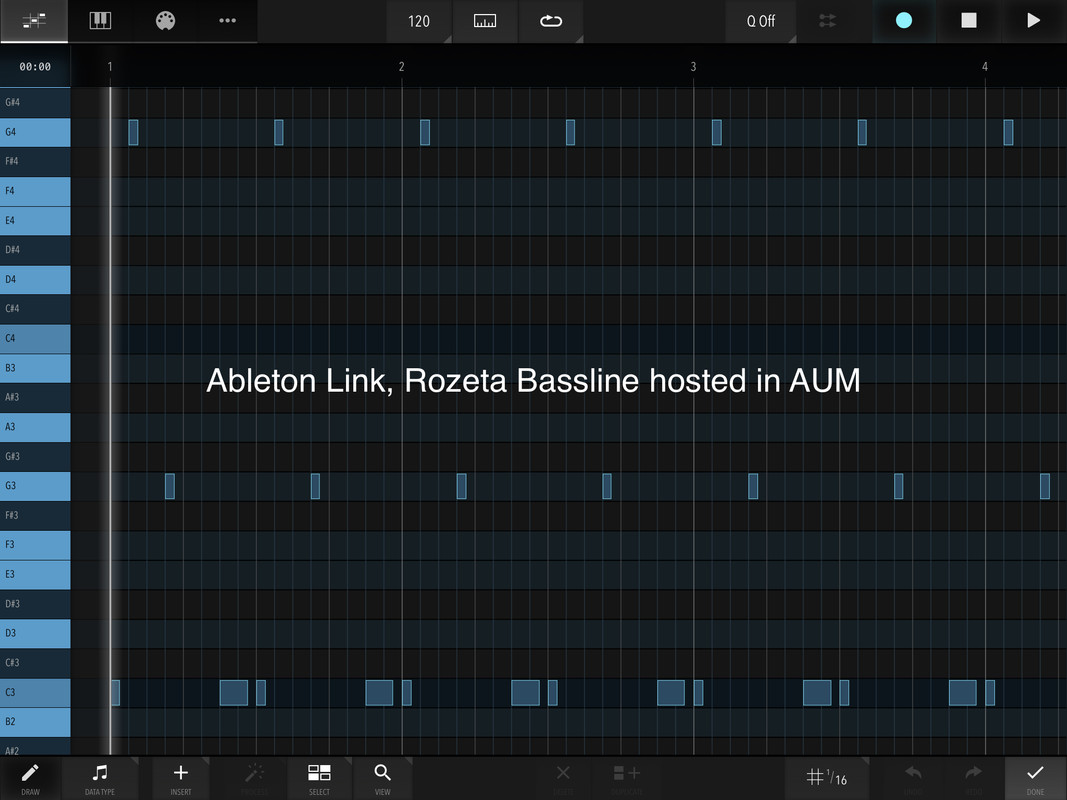1067x800 pixels.
Task: Tap the E4 piano key
Action: (x=35, y=220)
